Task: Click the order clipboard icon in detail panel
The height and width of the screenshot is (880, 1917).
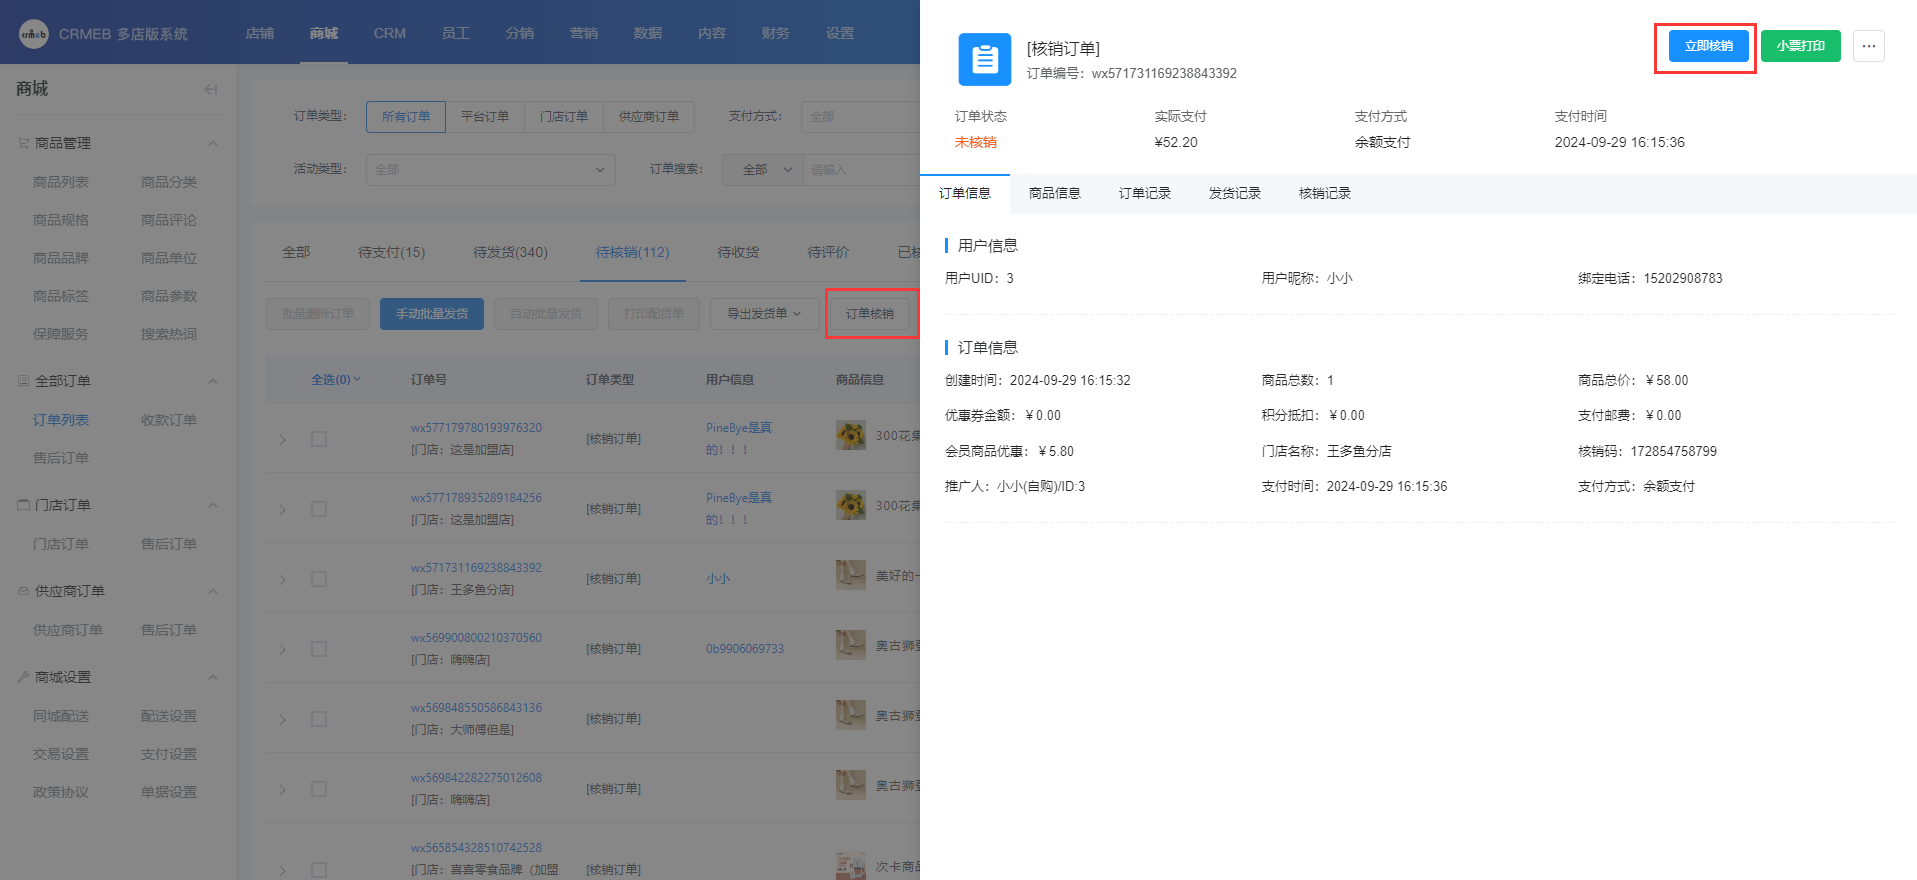Action: pyautogui.click(x=984, y=60)
